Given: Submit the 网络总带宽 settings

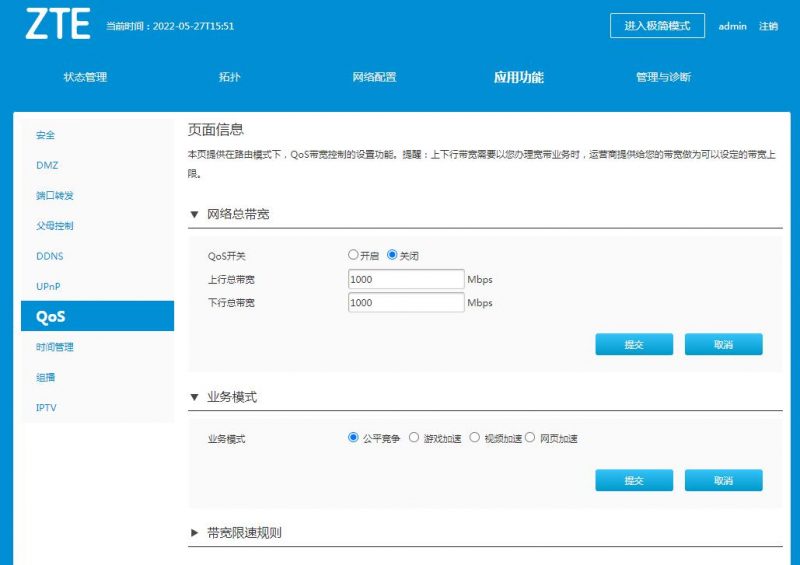Looking at the screenshot, I should [x=633, y=344].
